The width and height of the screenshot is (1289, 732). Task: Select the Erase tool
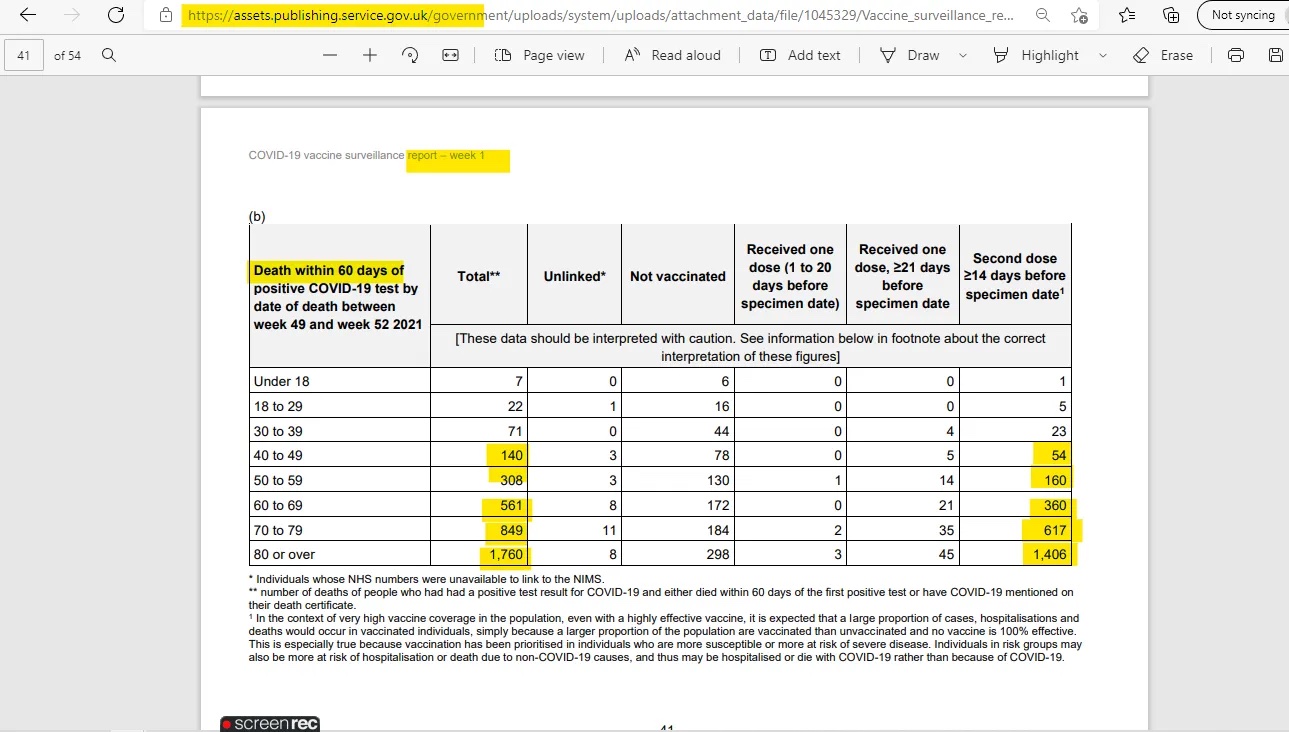pyautogui.click(x=1163, y=55)
